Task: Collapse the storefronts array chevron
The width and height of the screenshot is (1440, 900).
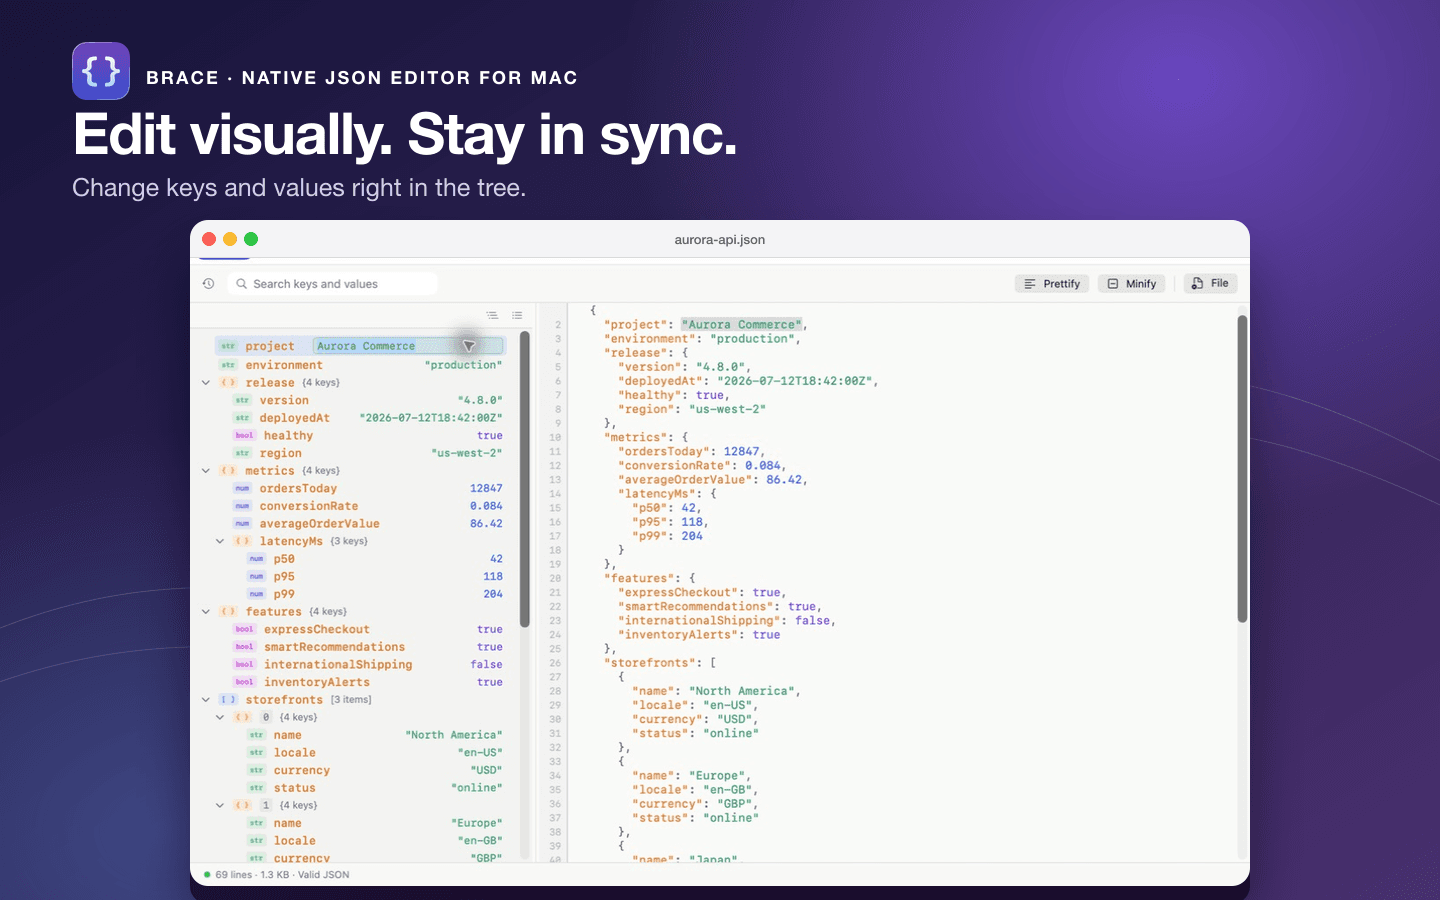Action: click(x=206, y=700)
